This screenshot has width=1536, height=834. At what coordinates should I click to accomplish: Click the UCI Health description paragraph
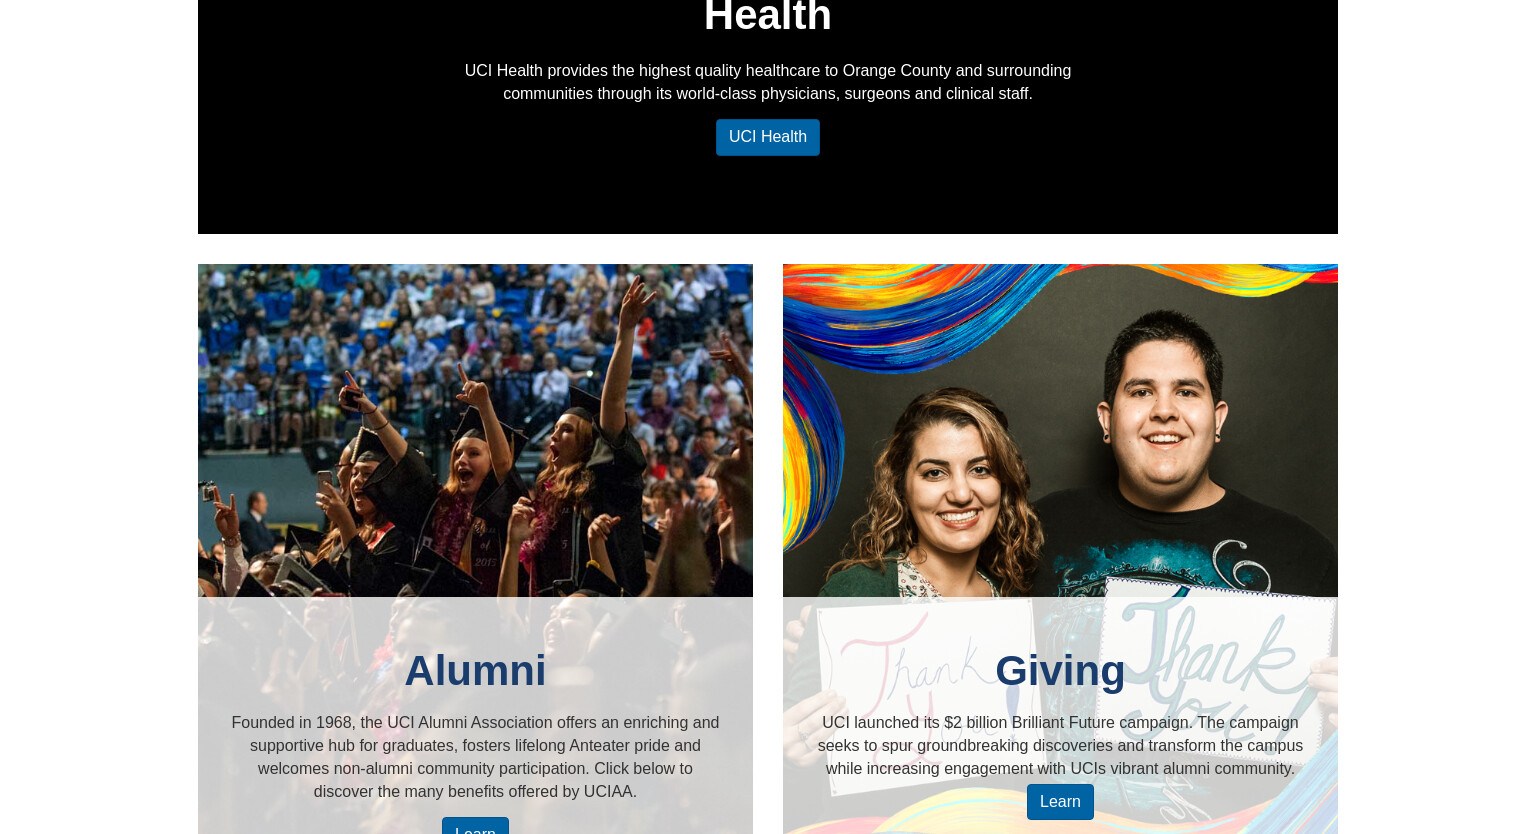click(x=767, y=82)
